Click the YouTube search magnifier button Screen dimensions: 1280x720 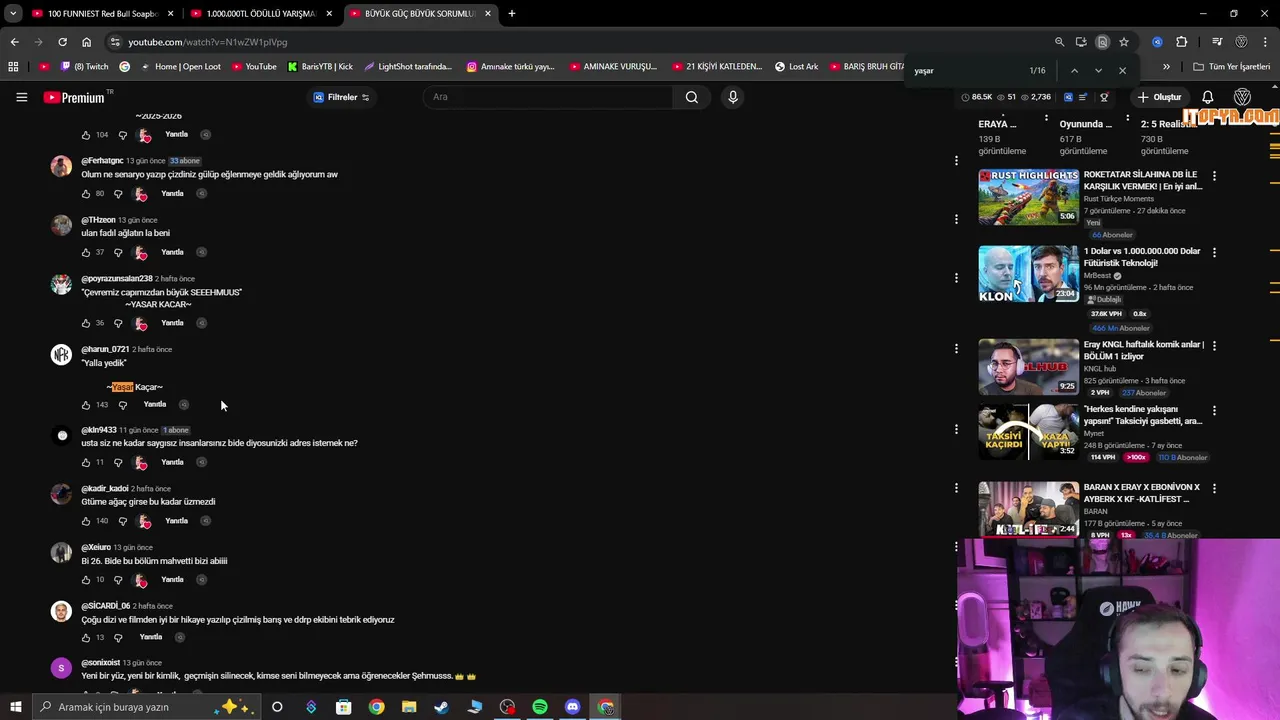(691, 97)
